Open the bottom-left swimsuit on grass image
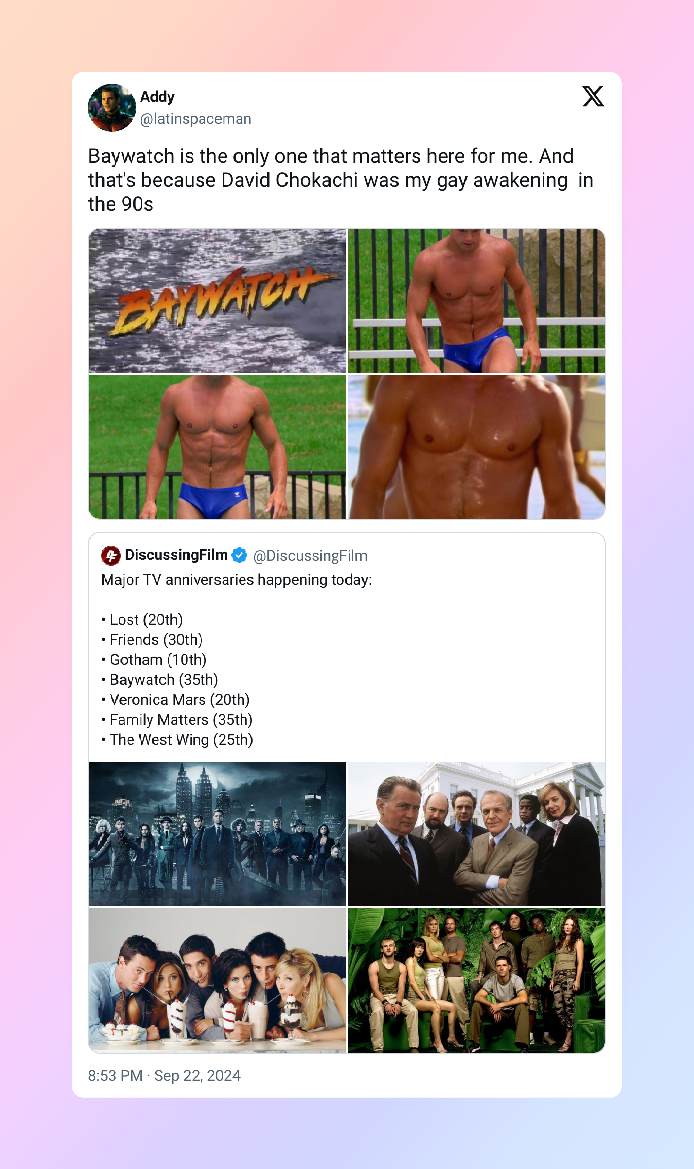The height and width of the screenshot is (1169, 694). click(x=217, y=447)
